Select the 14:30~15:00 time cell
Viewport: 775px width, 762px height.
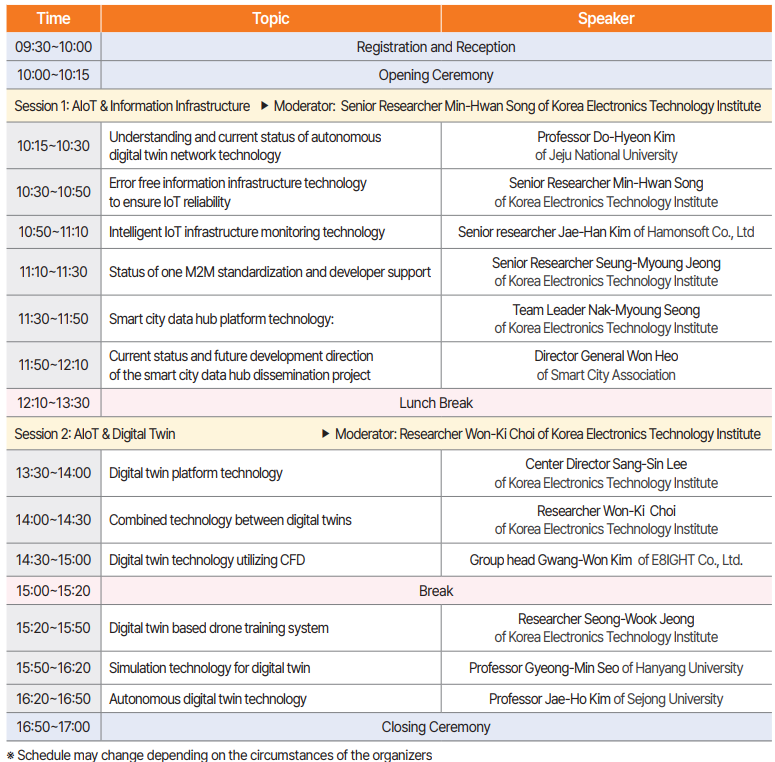tap(53, 560)
